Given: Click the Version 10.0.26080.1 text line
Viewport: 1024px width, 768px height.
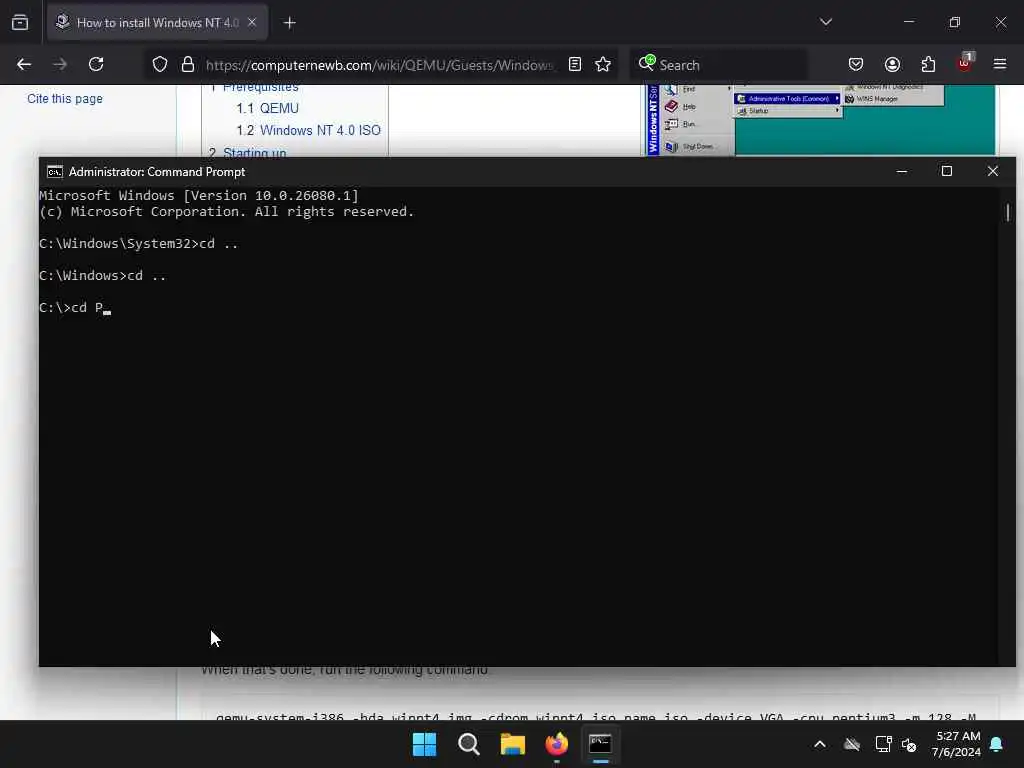Looking at the screenshot, I should click(x=199, y=195).
